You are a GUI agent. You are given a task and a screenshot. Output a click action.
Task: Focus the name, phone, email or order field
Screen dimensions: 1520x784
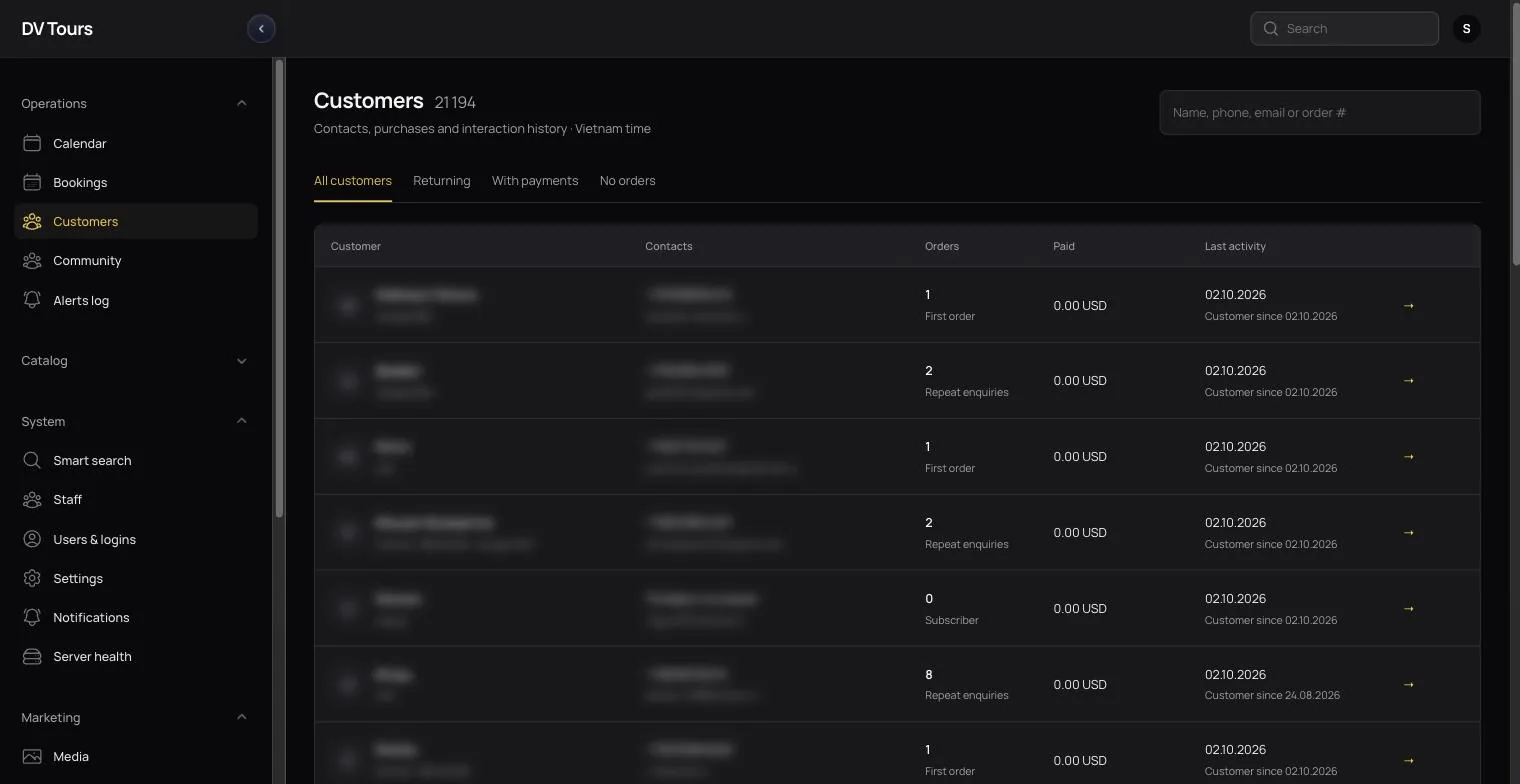(x=1320, y=112)
